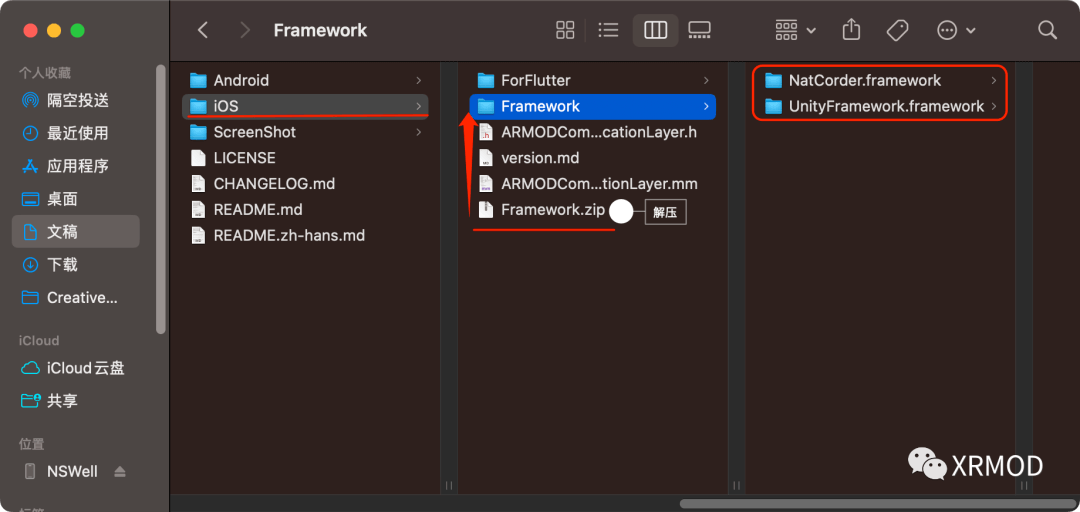Switch to icon view
The width and height of the screenshot is (1080, 512).
click(565, 30)
